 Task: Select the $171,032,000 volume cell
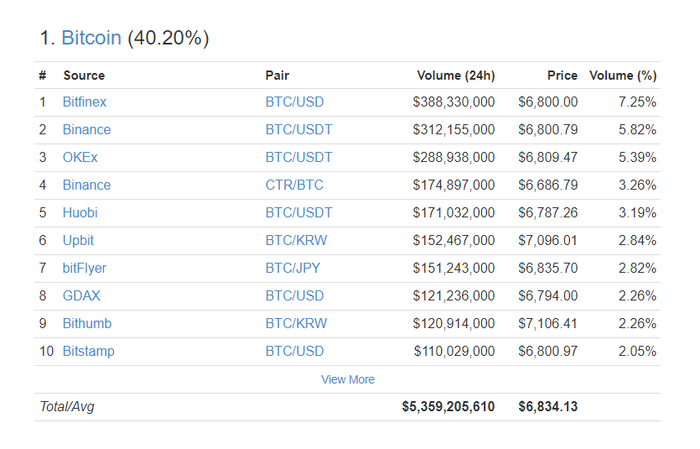(x=454, y=212)
